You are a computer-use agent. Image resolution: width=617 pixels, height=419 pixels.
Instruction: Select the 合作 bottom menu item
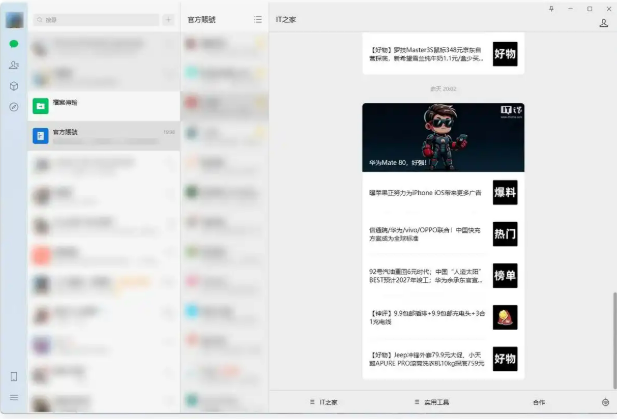pyautogui.click(x=539, y=402)
